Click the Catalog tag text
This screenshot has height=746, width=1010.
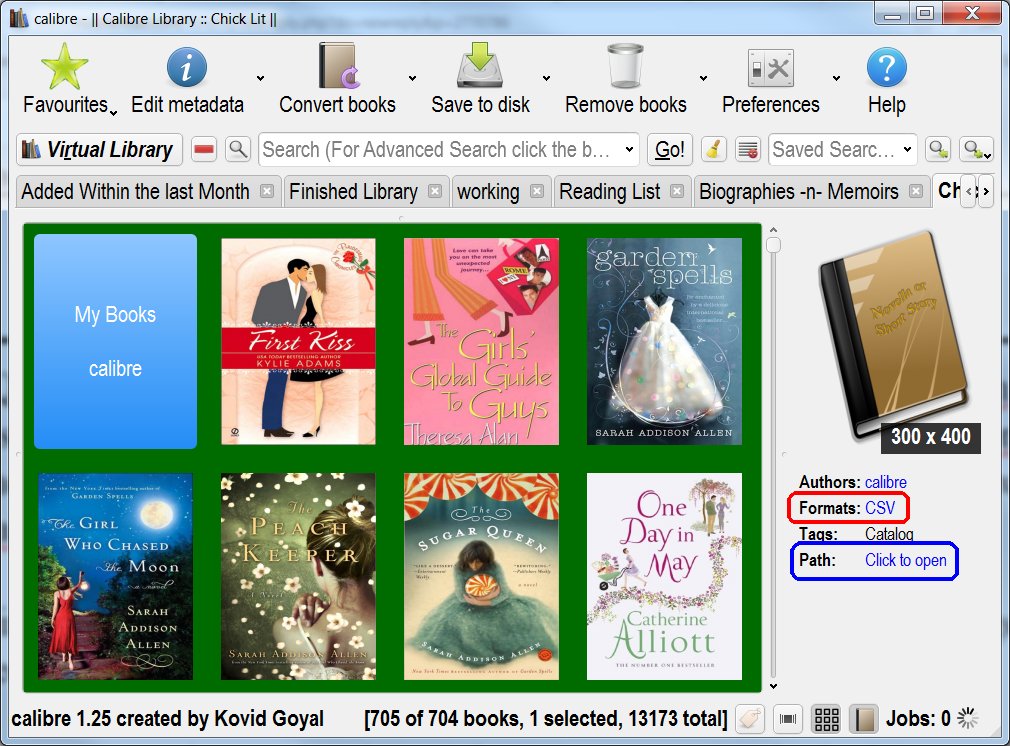889,534
